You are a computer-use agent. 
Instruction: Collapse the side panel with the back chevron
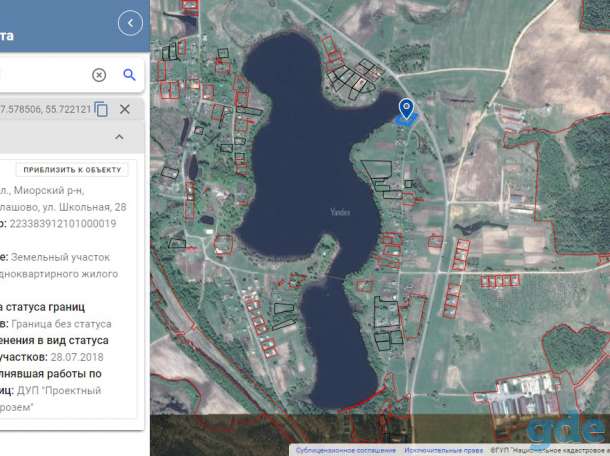[x=130, y=23]
